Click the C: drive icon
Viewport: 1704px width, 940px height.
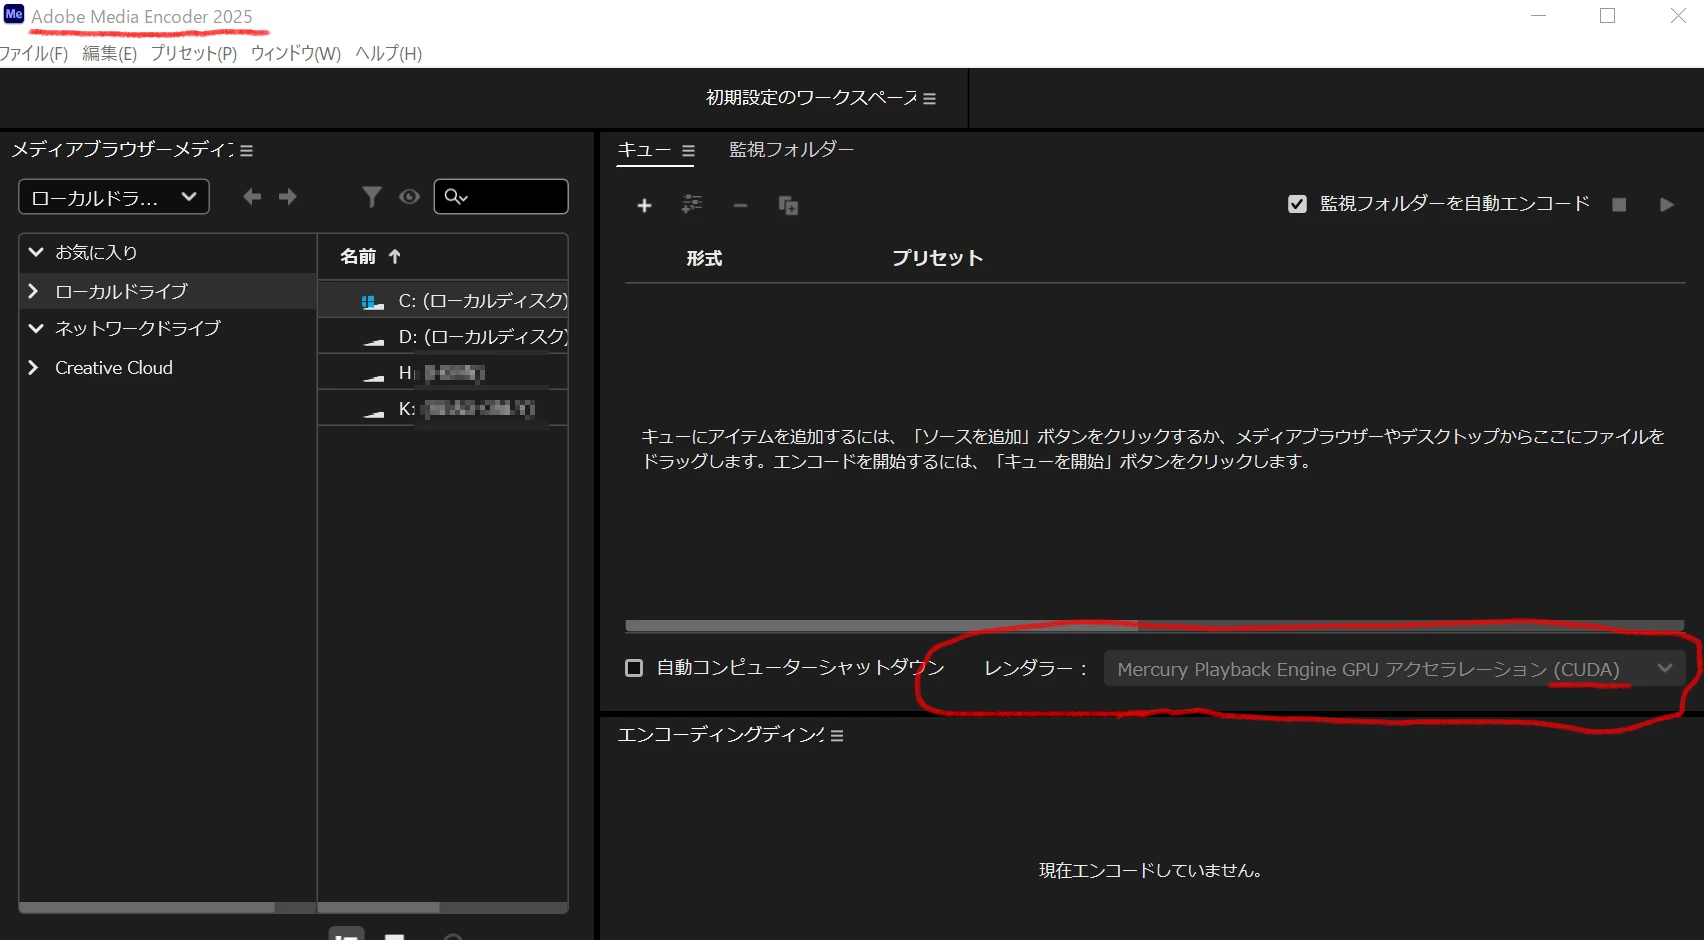pyautogui.click(x=373, y=301)
